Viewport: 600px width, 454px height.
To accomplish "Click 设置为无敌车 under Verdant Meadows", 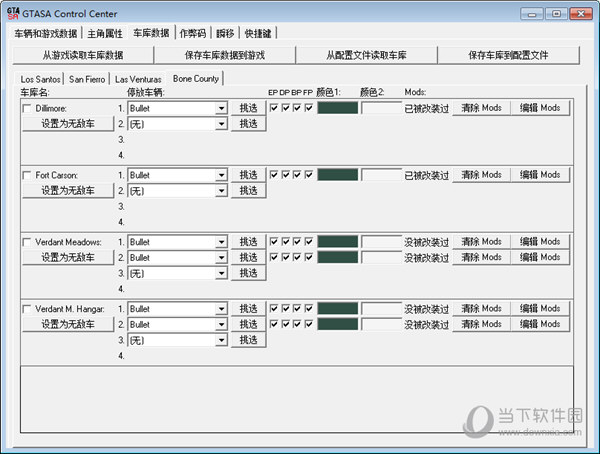I will [x=68, y=257].
